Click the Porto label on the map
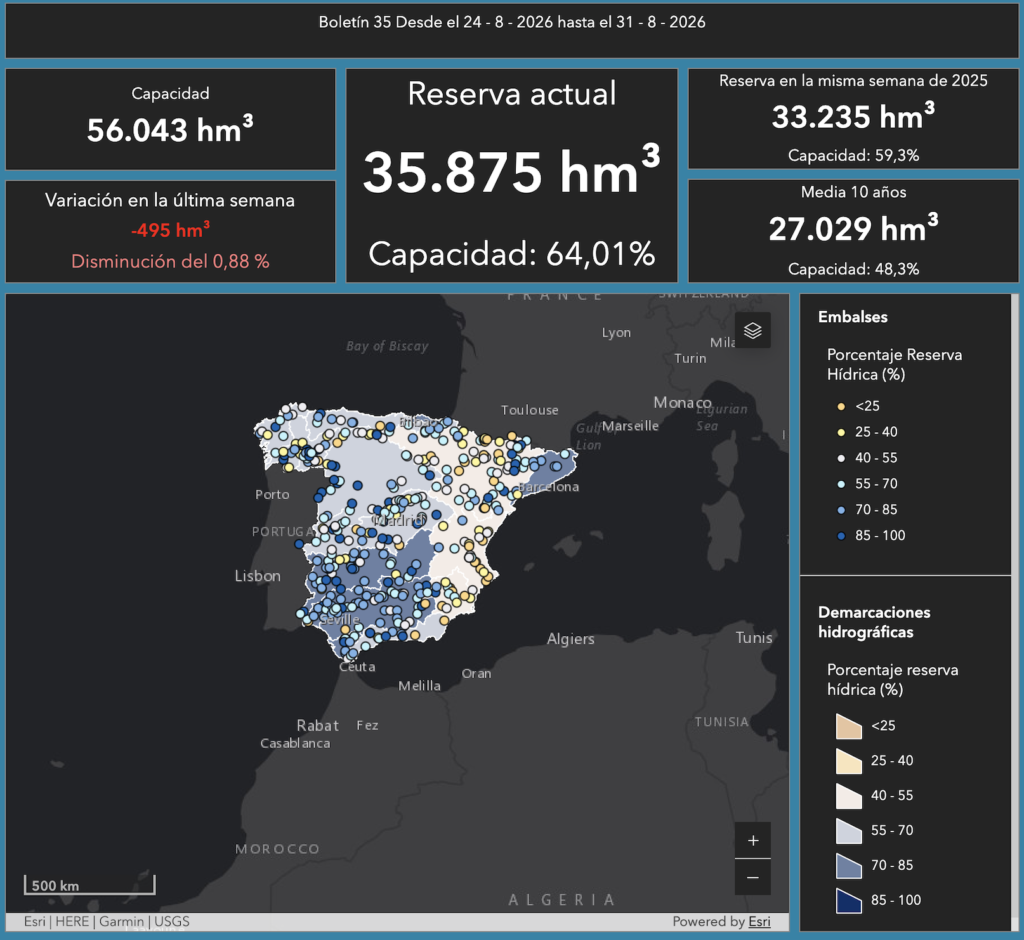This screenshot has width=1024, height=940. [272, 494]
